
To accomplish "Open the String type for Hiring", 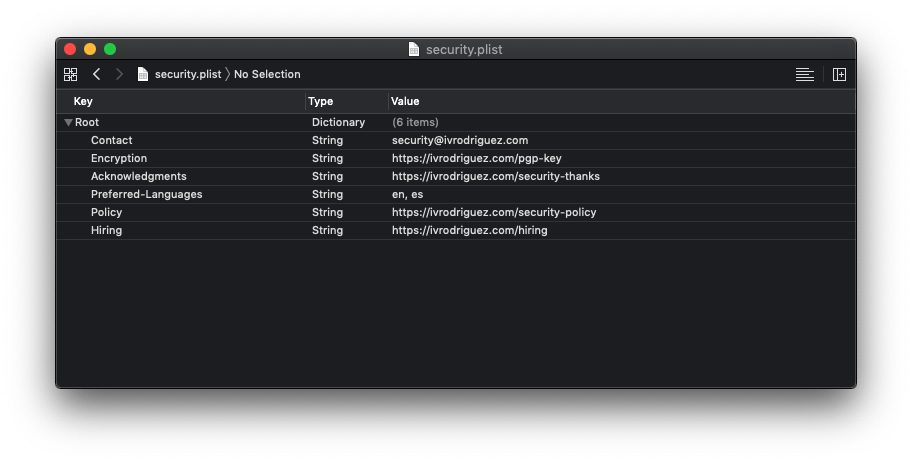I will click(327, 230).
